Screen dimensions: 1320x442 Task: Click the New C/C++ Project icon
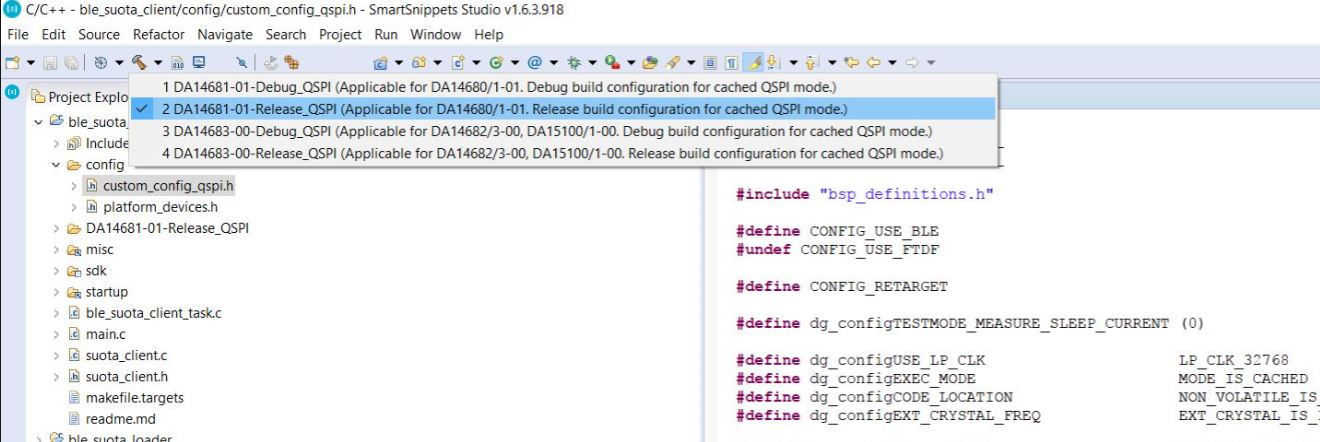(x=380, y=62)
